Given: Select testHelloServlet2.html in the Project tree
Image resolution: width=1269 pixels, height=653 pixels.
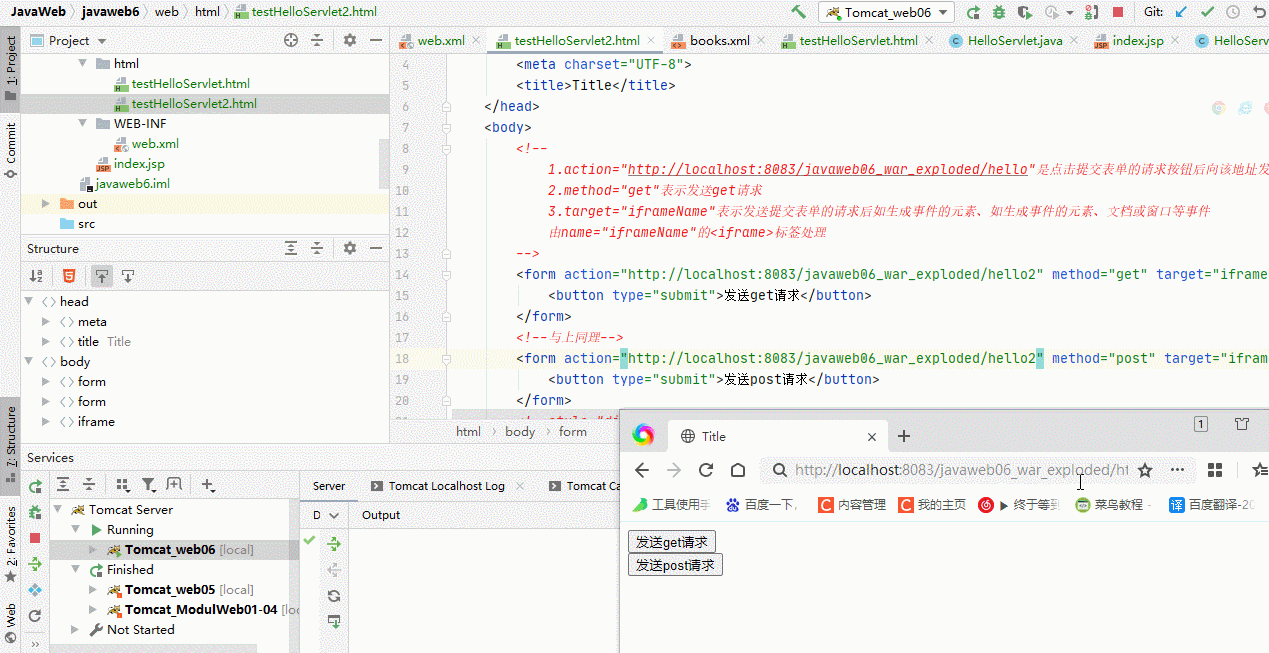Looking at the screenshot, I should coord(194,103).
